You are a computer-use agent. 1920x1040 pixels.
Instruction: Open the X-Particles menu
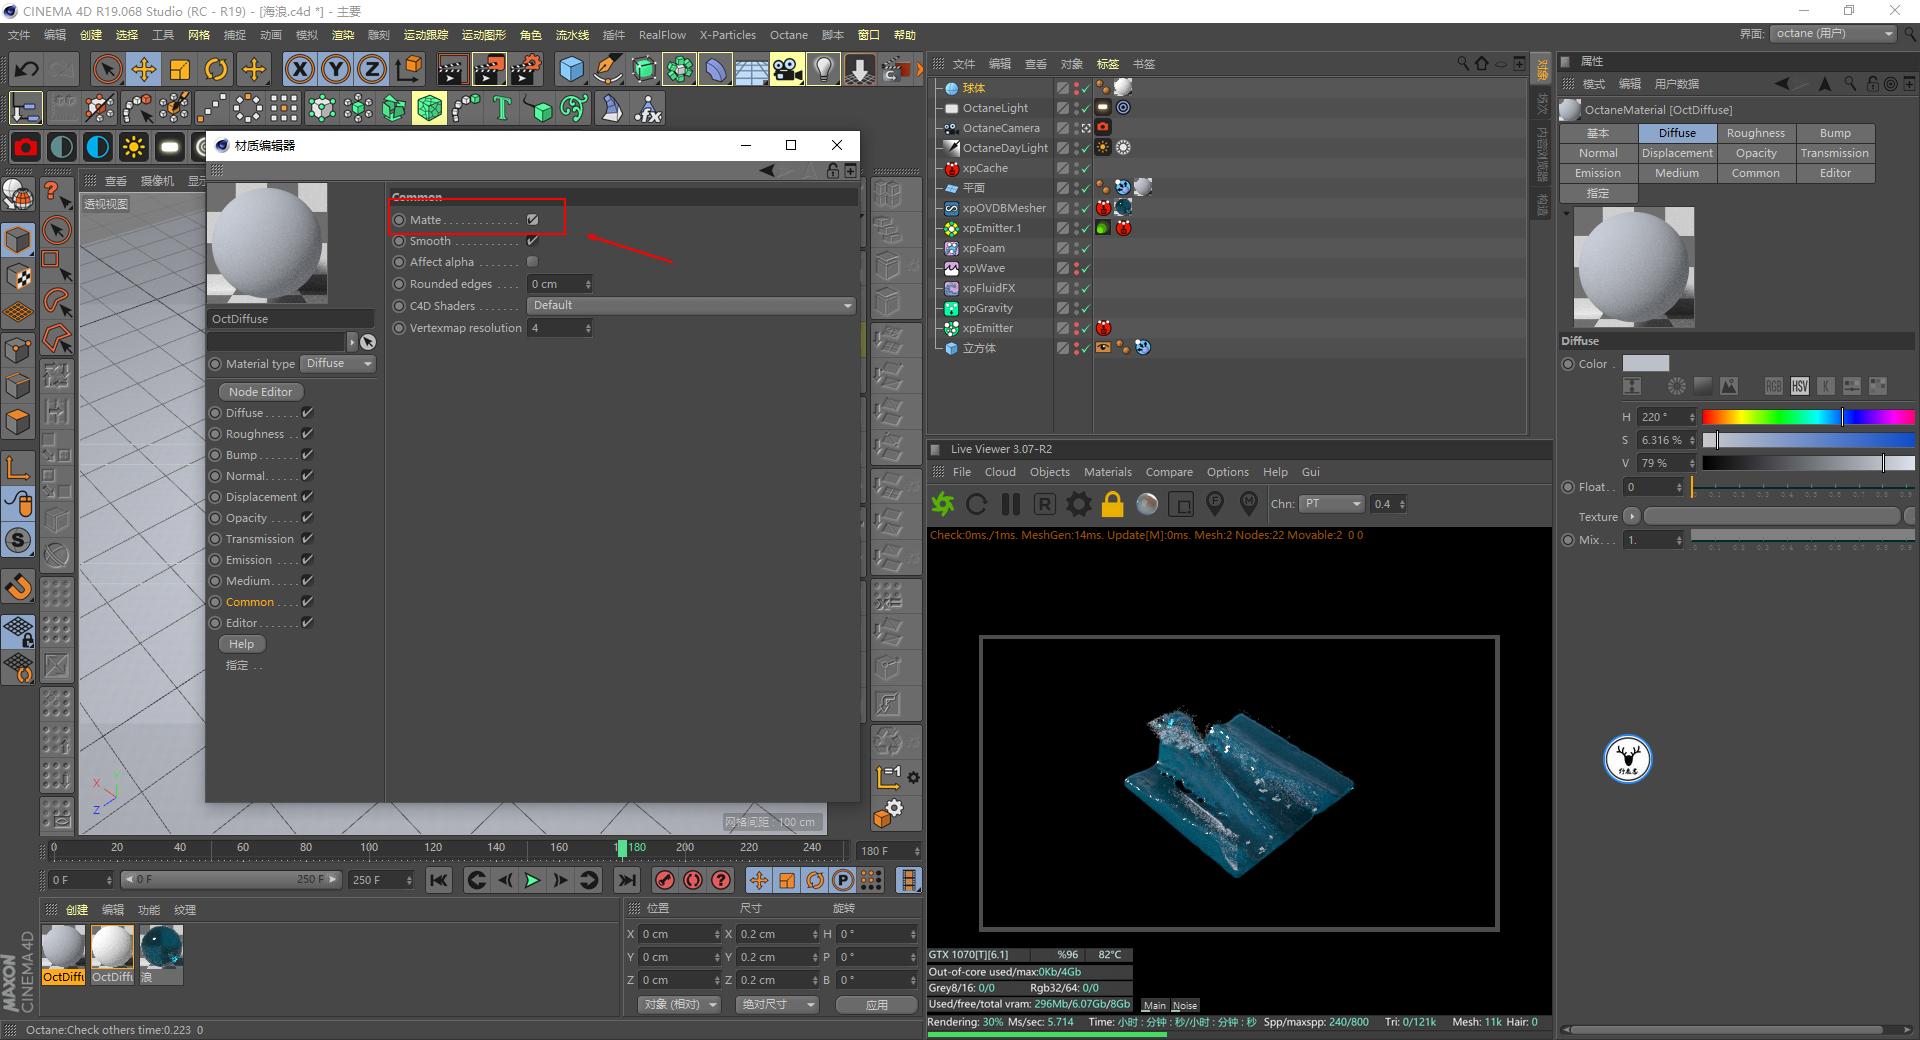[727, 35]
